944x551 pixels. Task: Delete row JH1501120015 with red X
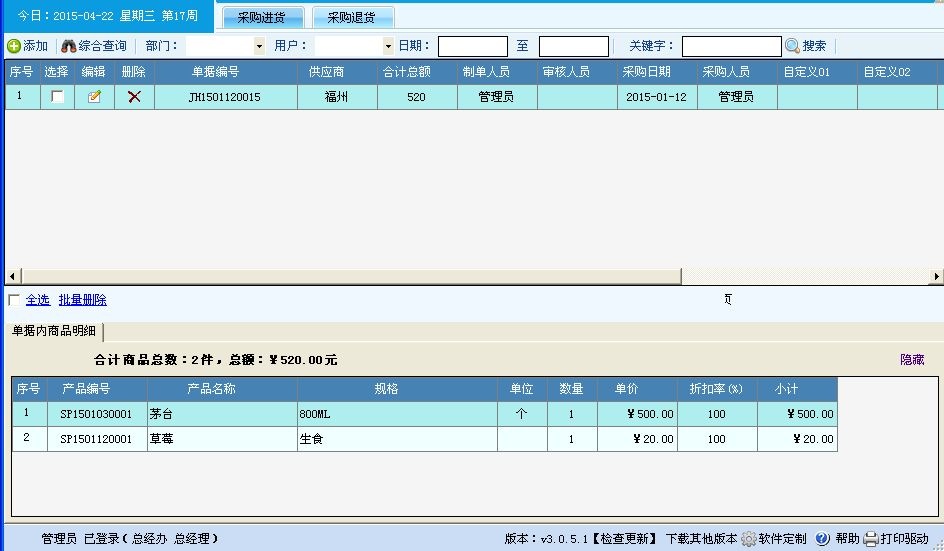click(x=134, y=96)
